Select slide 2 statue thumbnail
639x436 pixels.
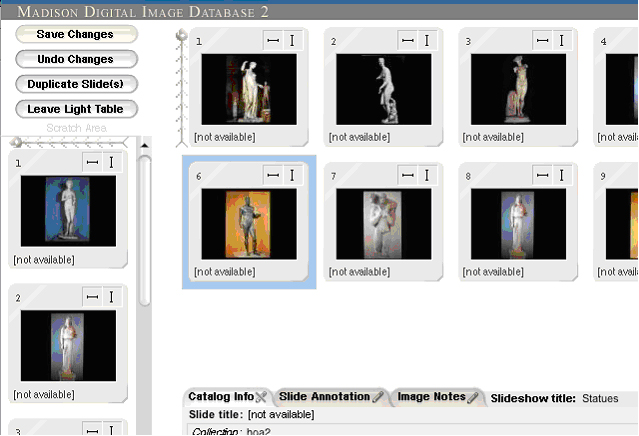coord(383,89)
